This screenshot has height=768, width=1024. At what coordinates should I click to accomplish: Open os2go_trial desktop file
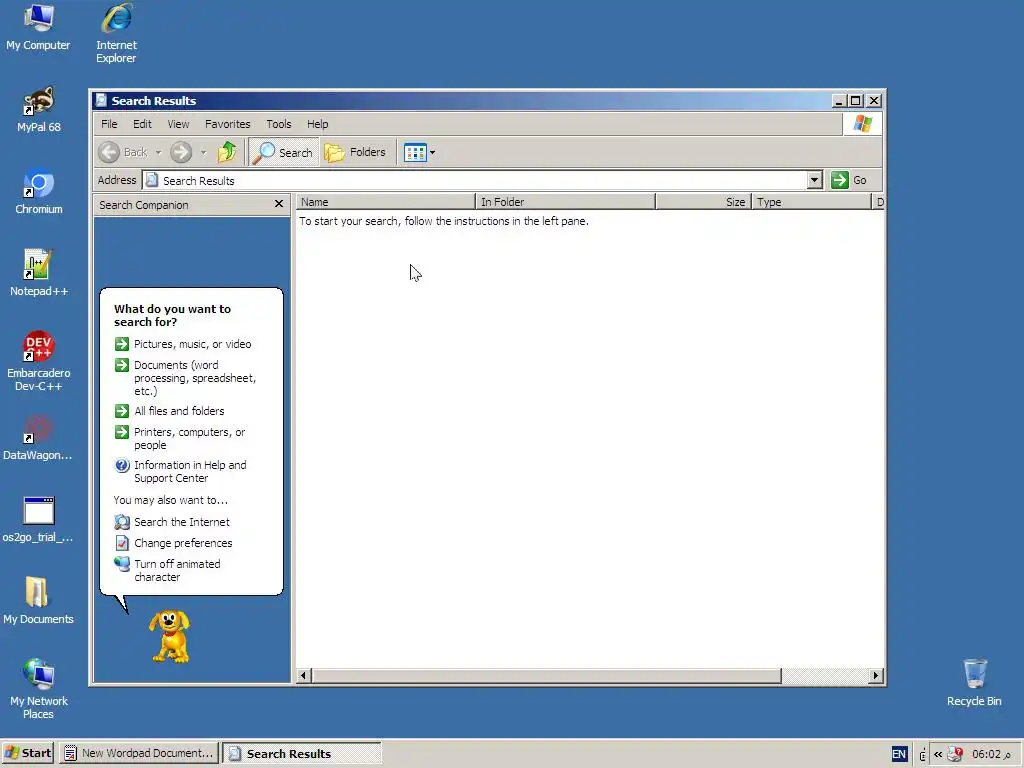point(38,520)
